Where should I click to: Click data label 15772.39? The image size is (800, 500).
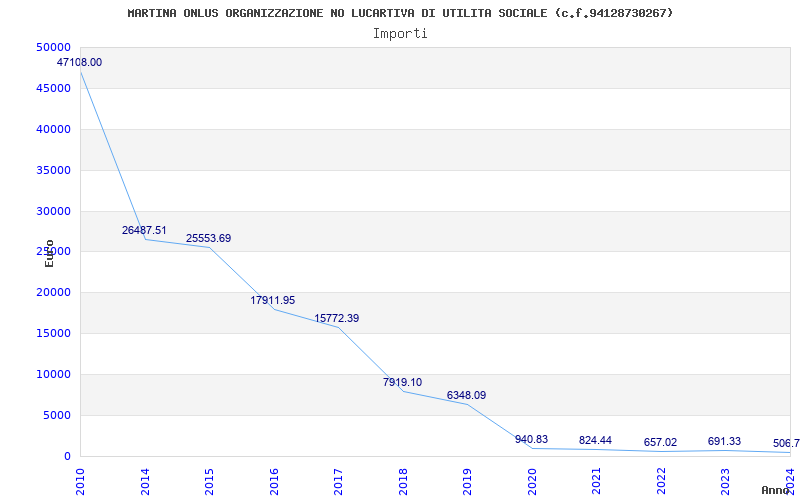click(336, 318)
